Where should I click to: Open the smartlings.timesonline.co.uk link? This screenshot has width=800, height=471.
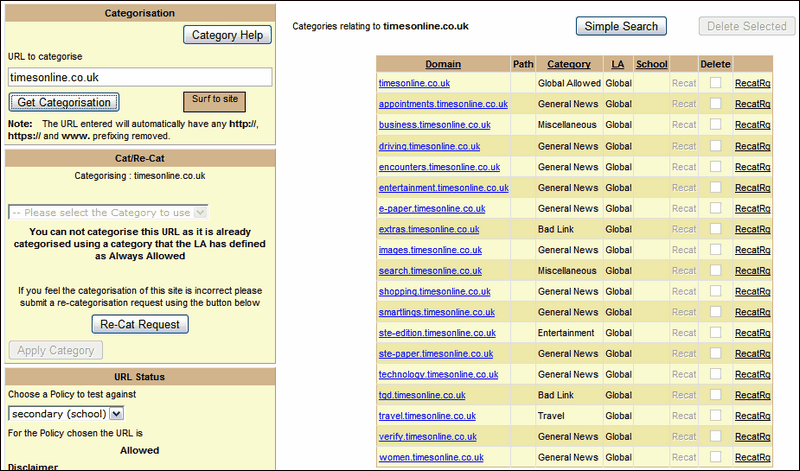tap(437, 312)
